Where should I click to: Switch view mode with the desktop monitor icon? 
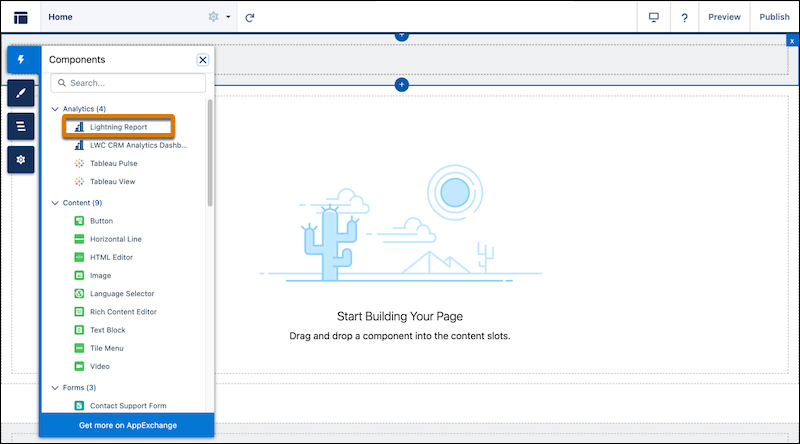coord(654,17)
